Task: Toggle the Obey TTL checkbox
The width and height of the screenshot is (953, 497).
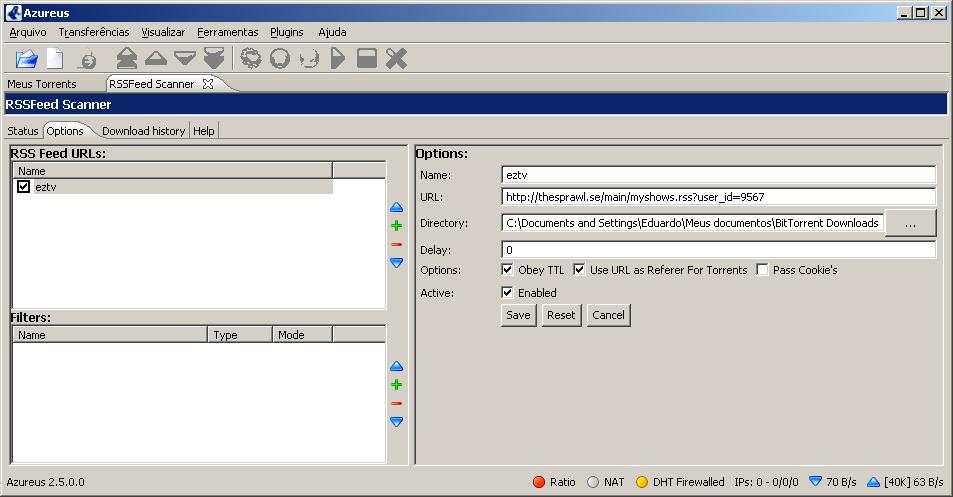Action: [x=507, y=269]
